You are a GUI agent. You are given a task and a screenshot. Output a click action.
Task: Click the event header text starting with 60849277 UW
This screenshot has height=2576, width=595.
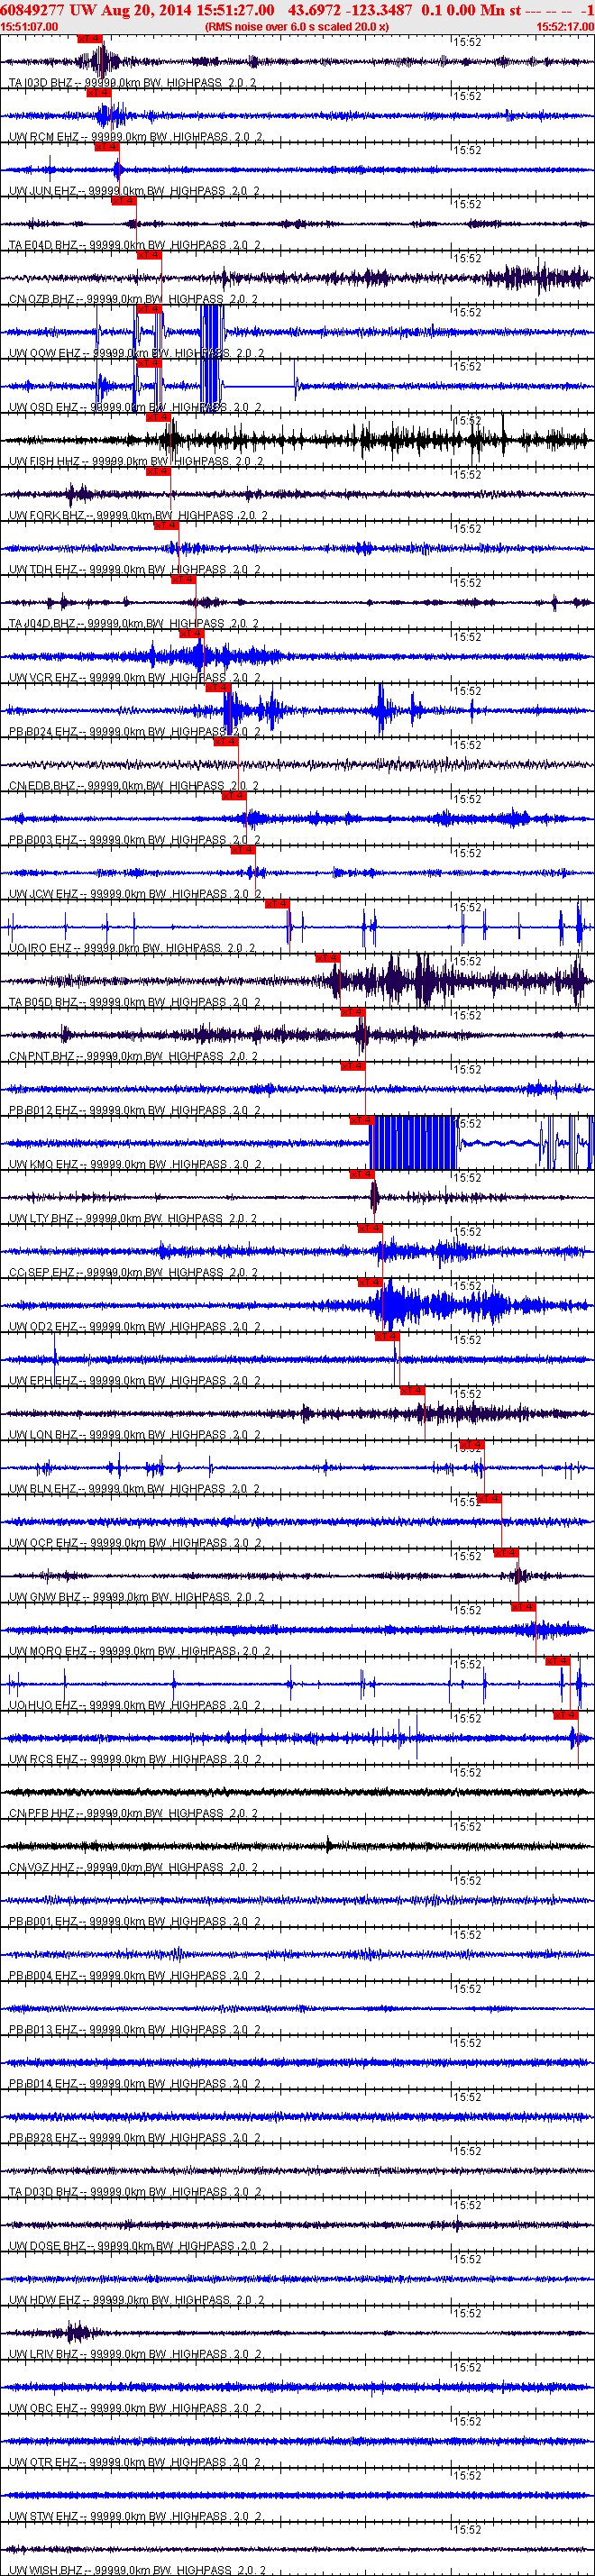click(297, 9)
